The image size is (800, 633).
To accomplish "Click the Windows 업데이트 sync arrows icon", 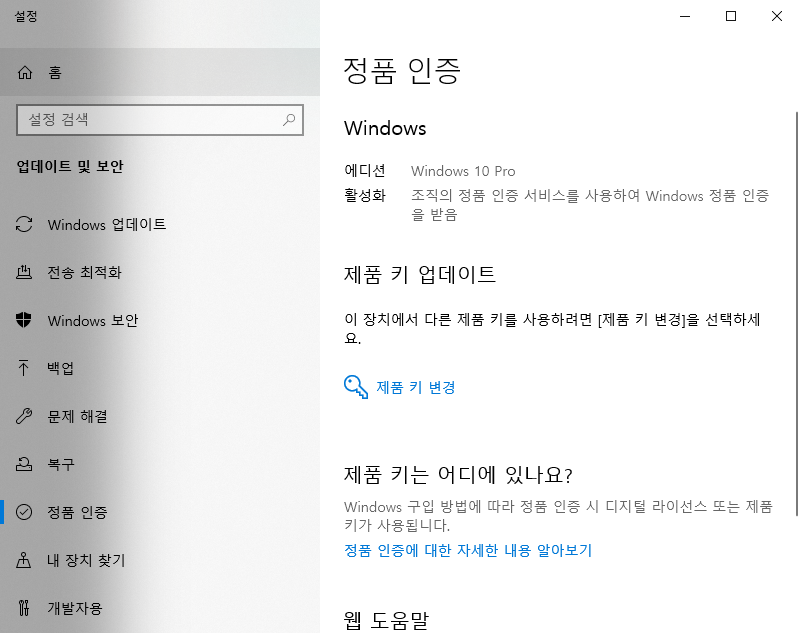I will [24, 224].
